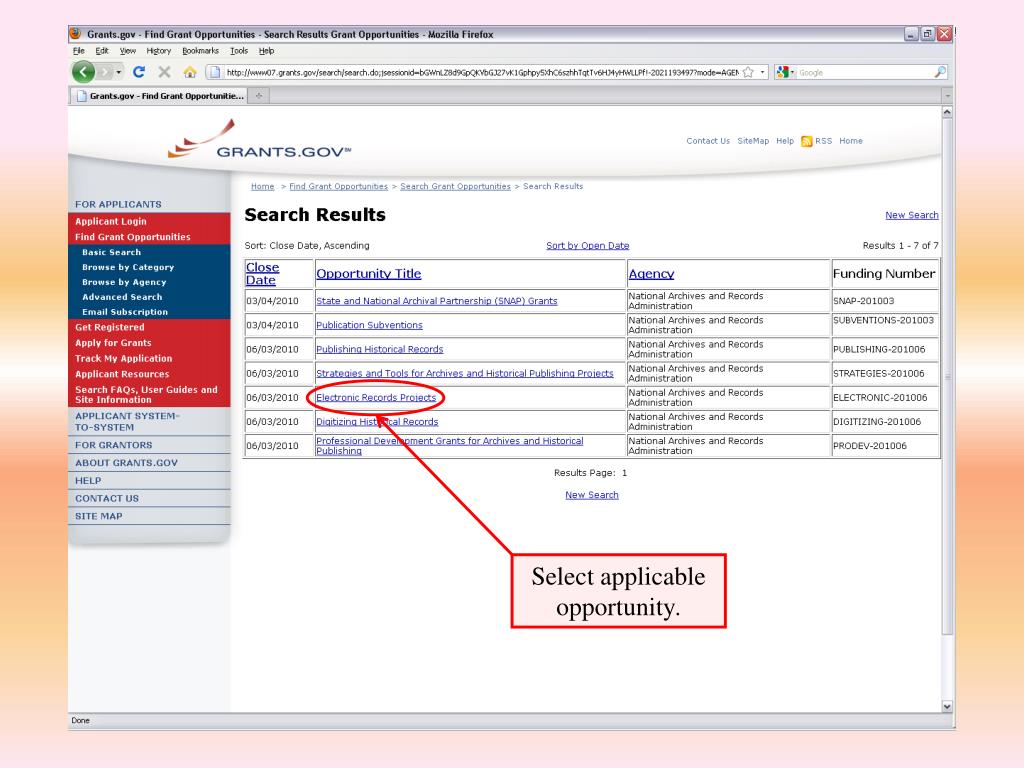Open the Publication Subventions opportunity

tap(369, 325)
